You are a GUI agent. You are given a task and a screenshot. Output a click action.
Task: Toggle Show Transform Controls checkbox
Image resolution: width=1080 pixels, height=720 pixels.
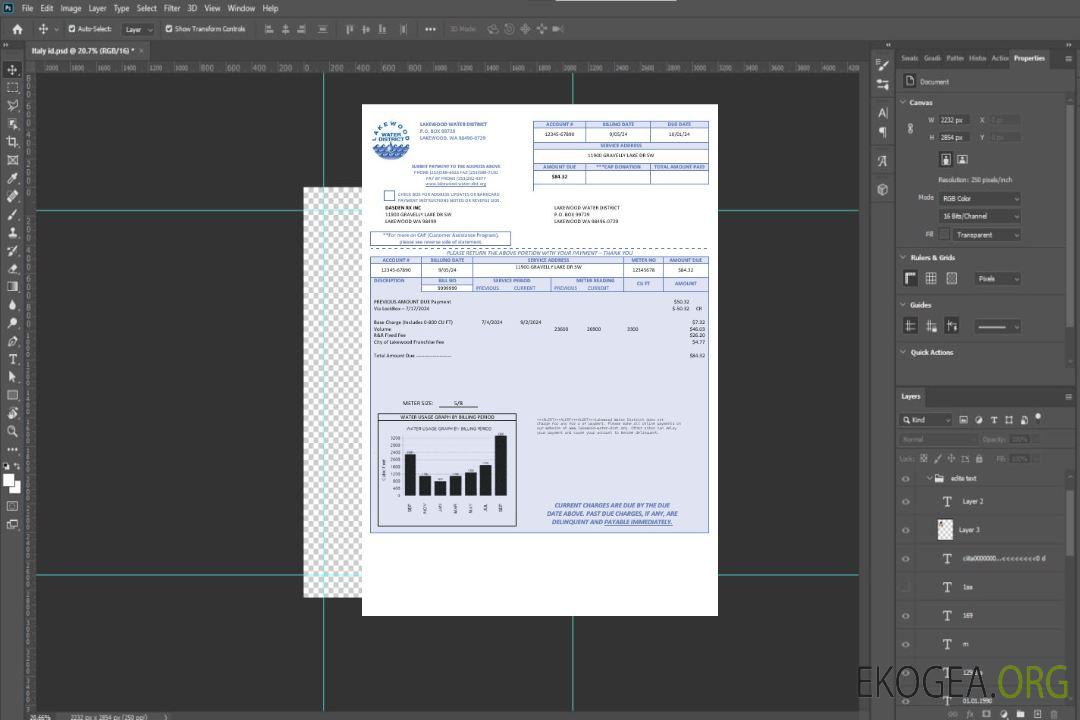pos(169,29)
